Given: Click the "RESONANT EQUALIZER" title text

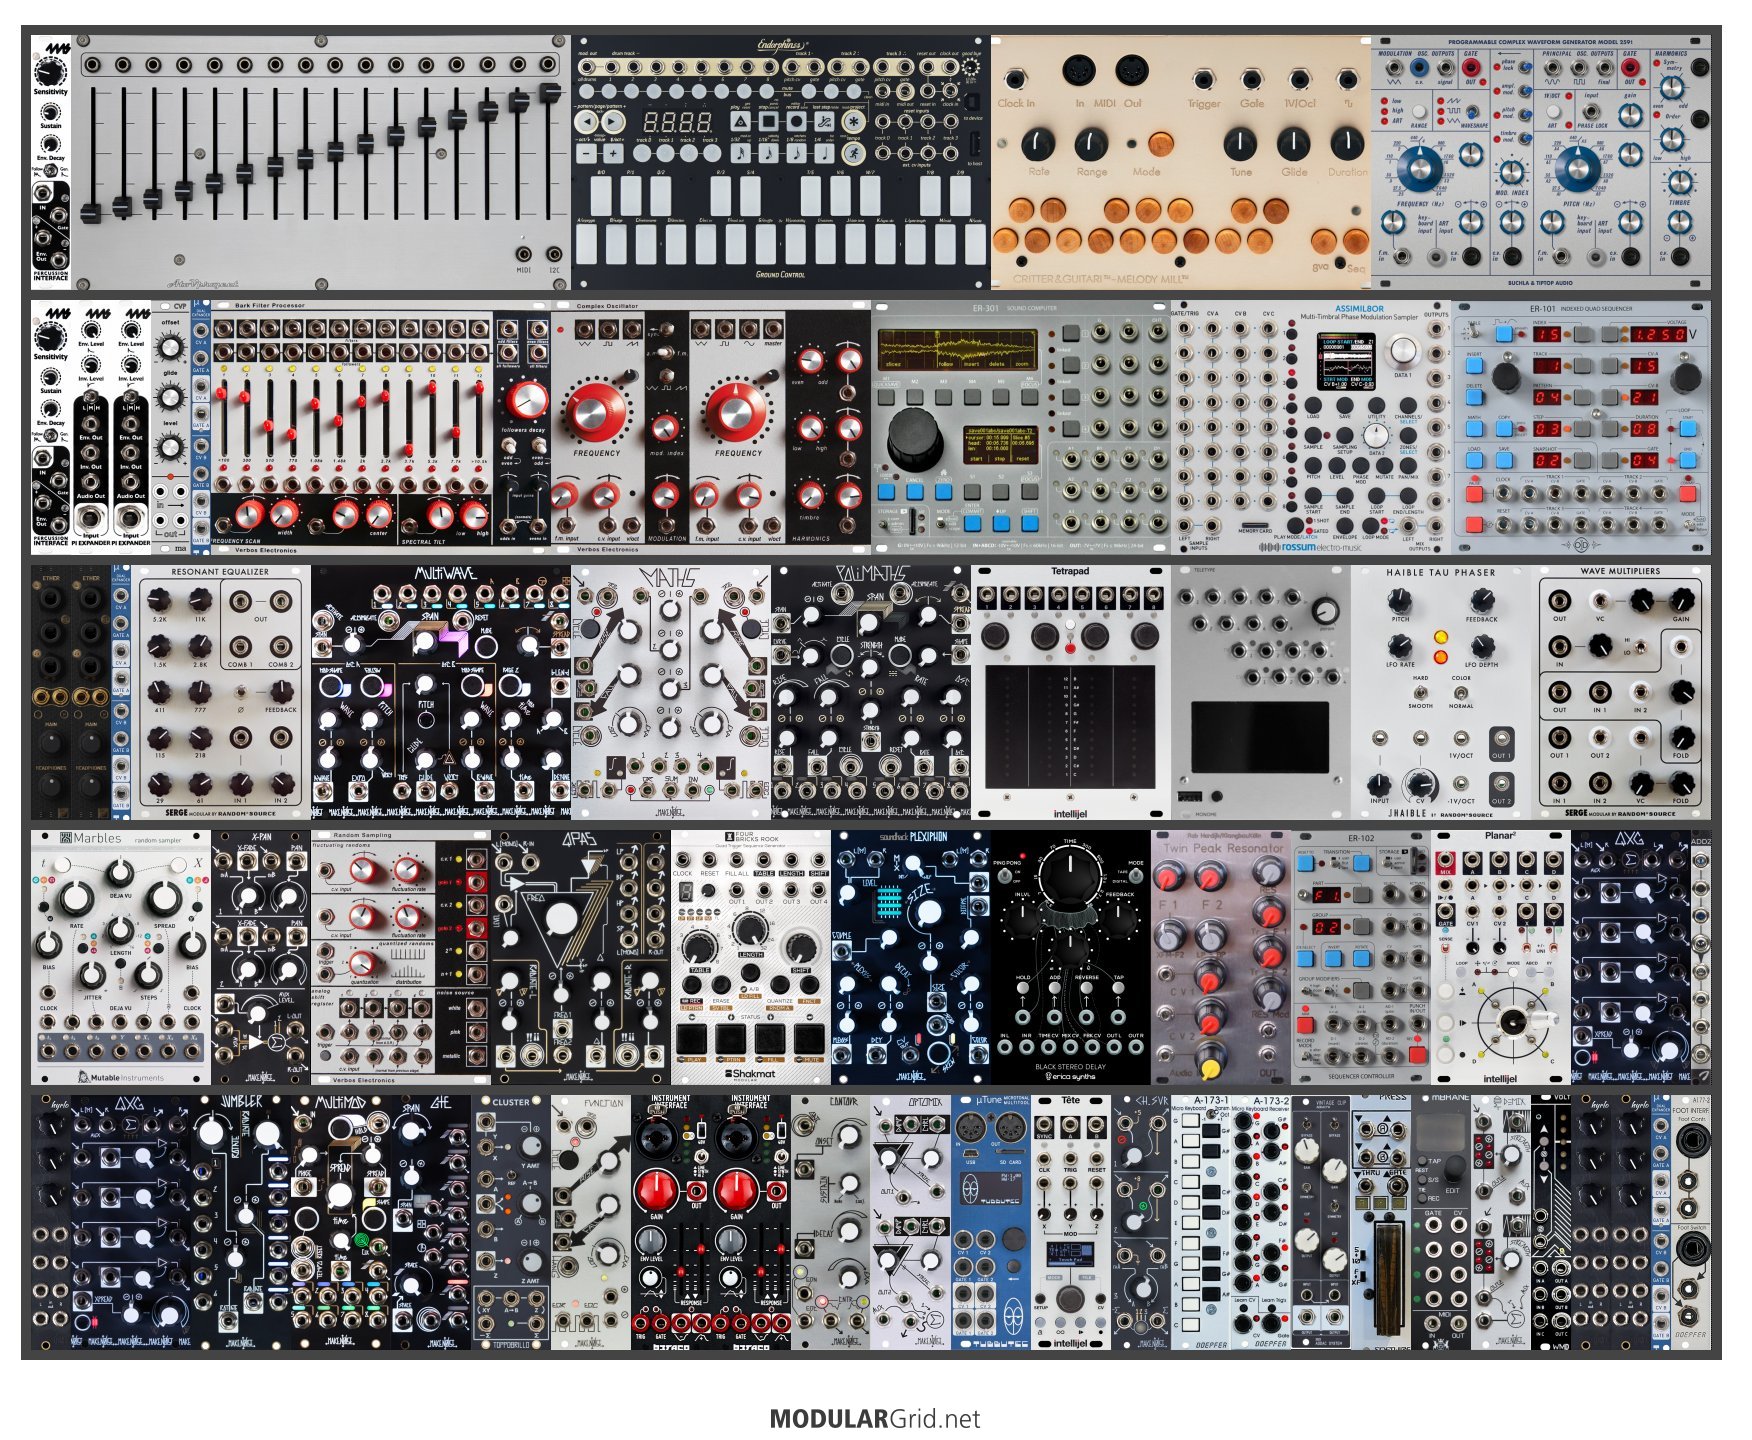Looking at the screenshot, I should (x=220, y=572).
